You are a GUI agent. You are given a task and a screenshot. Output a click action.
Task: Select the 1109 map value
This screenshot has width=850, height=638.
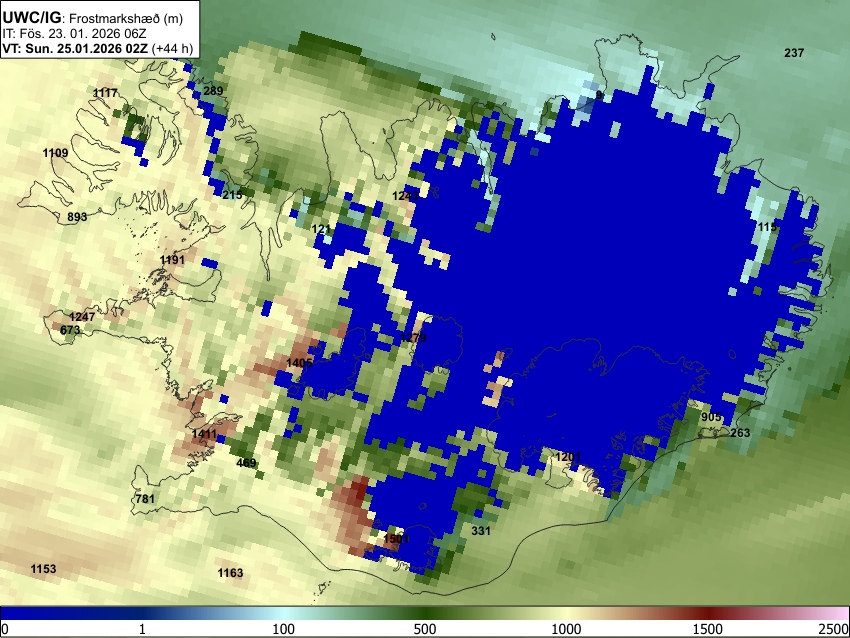click(55, 153)
